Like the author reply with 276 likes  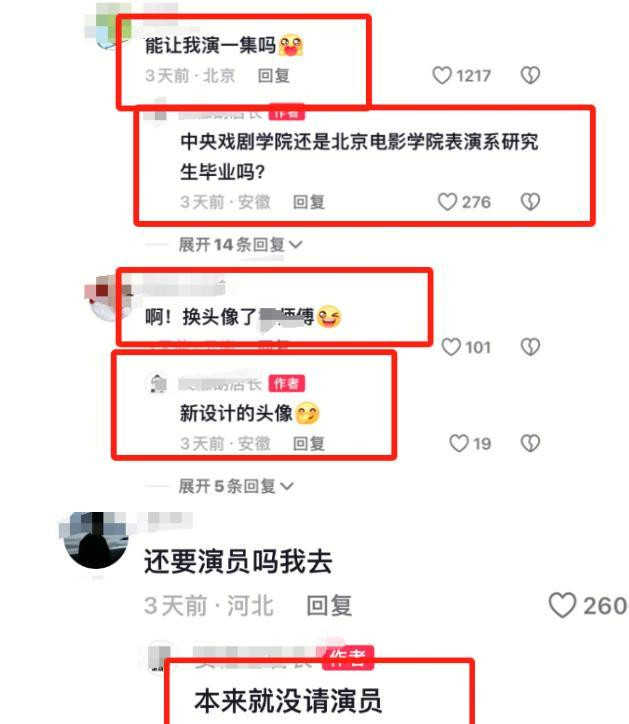click(x=447, y=202)
